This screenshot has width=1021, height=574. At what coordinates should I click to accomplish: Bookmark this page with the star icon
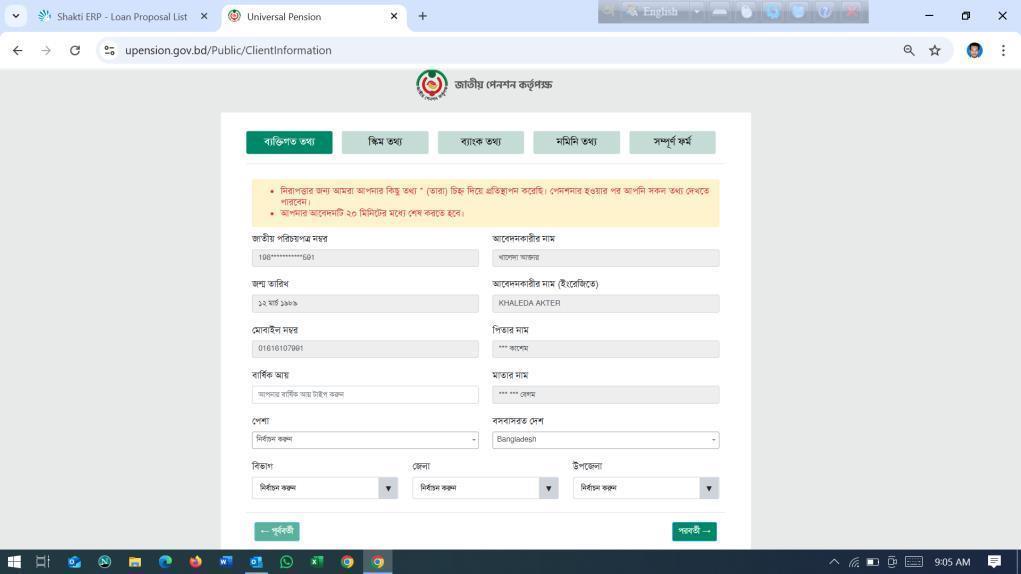pyautogui.click(x=935, y=50)
